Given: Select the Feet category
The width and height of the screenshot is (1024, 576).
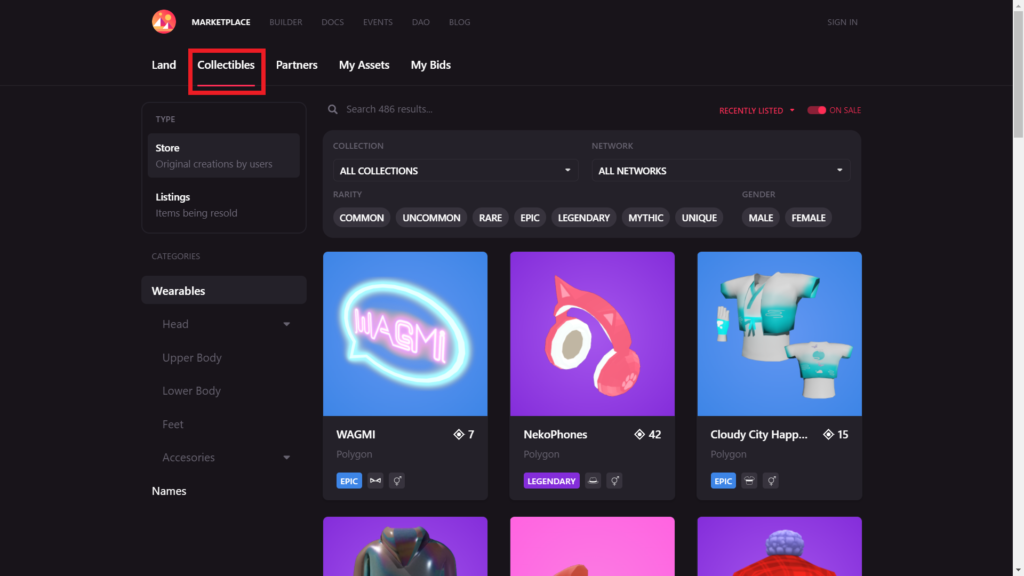Looking at the screenshot, I should [x=172, y=424].
